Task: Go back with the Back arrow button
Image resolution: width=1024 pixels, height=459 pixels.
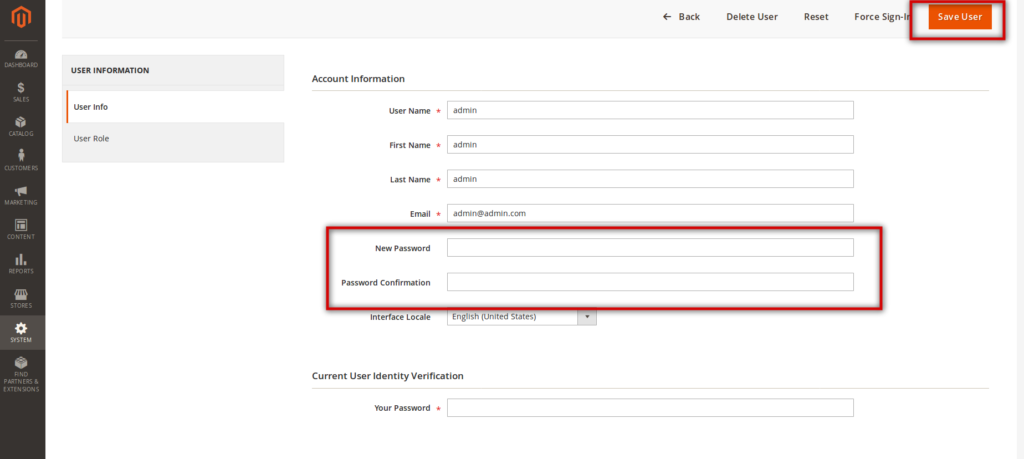Action: pos(681,17)
